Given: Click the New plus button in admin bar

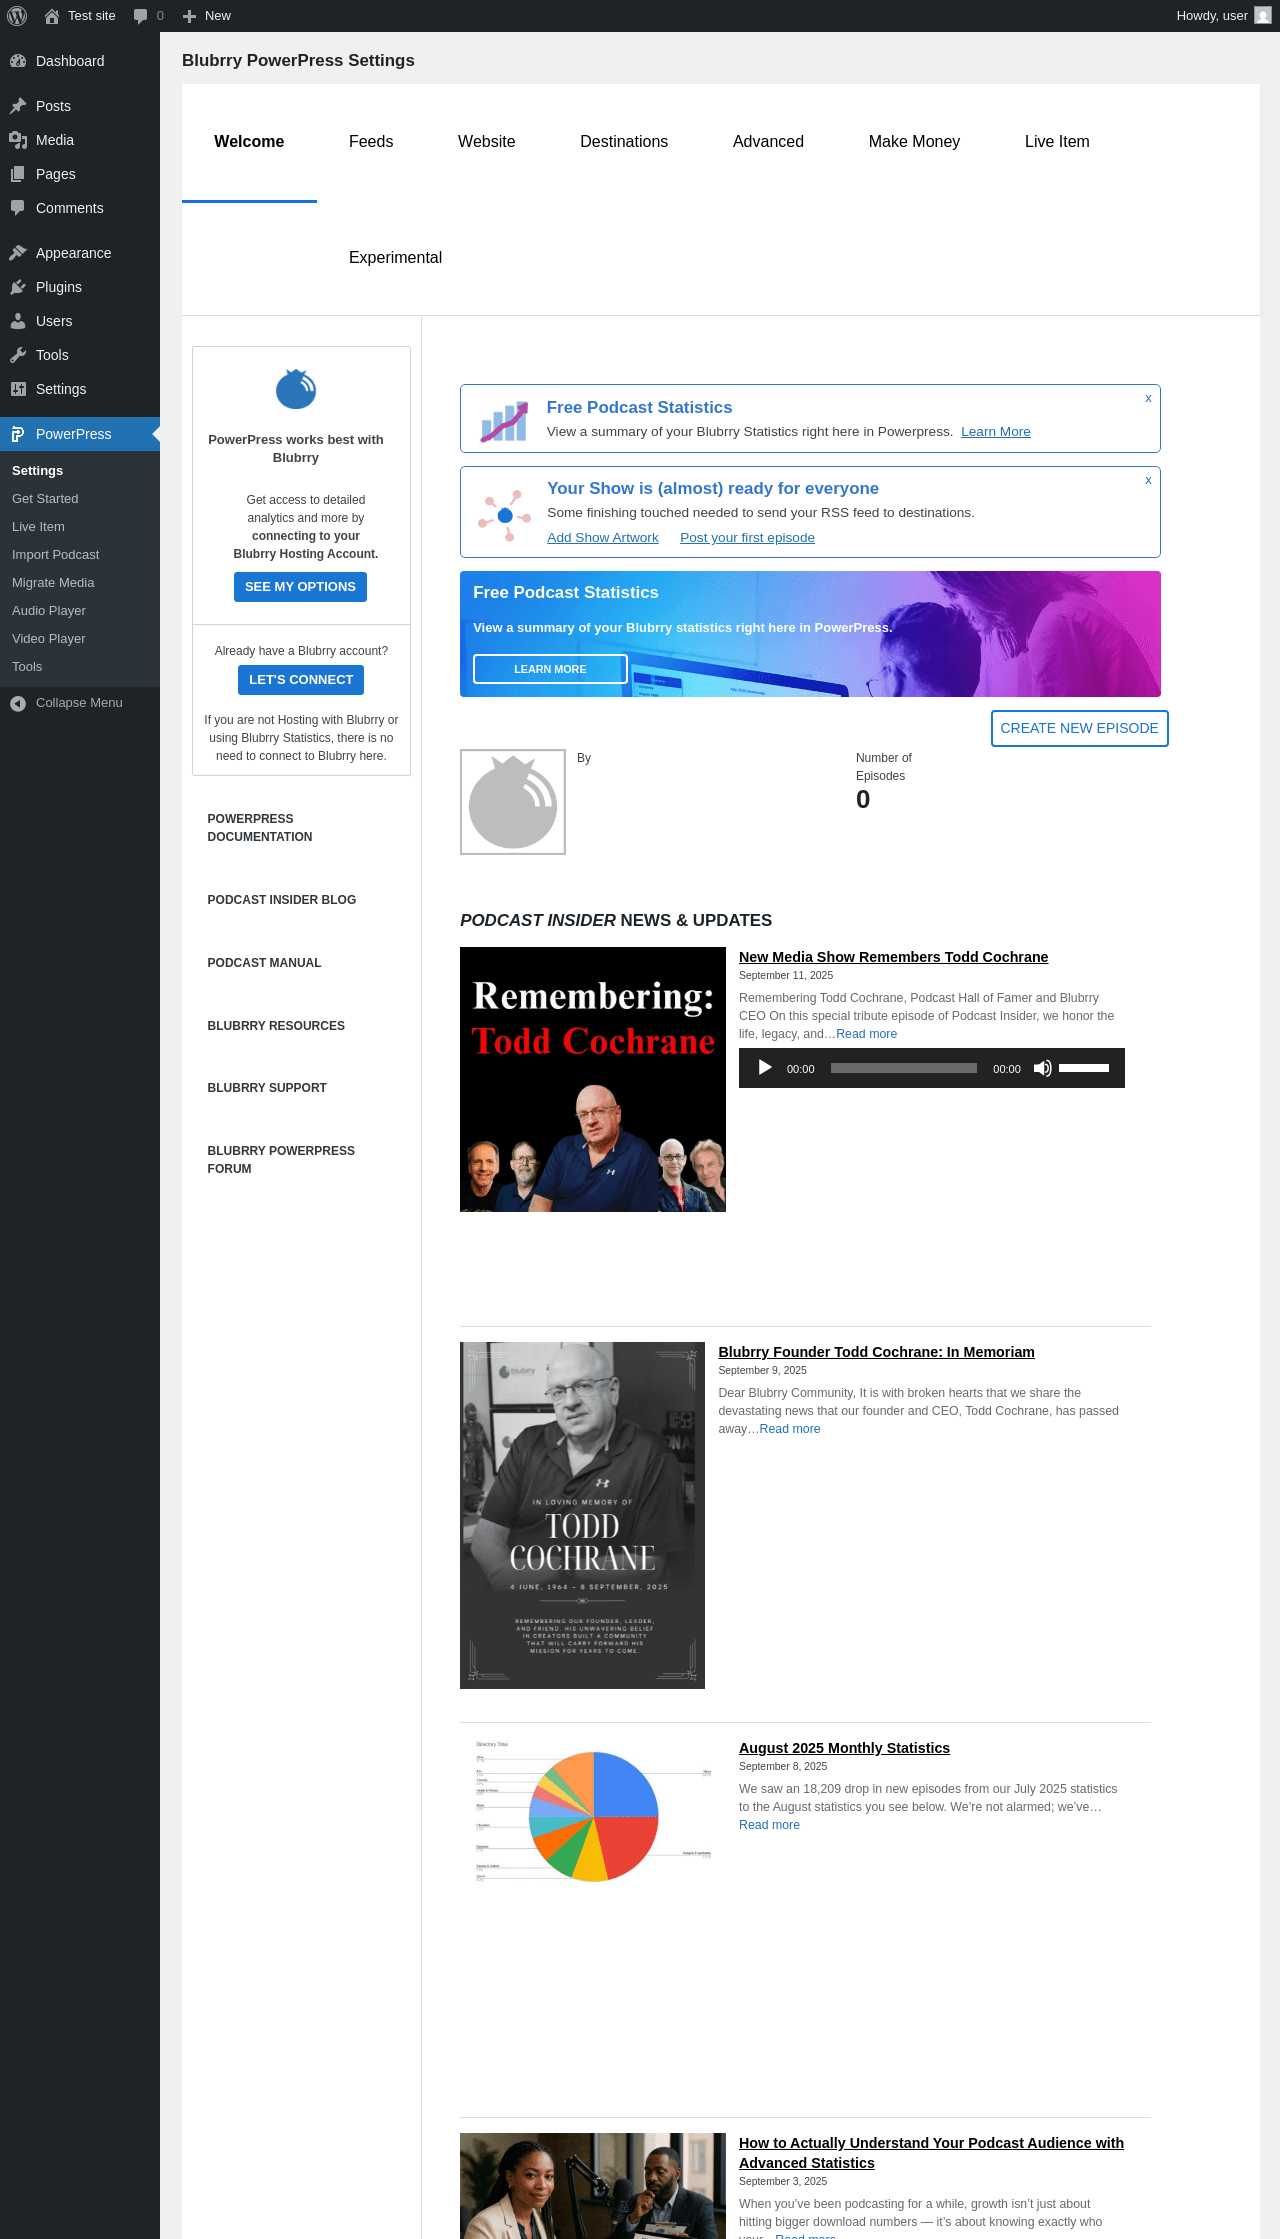Looking at the screenshot, I should point(207,16).
